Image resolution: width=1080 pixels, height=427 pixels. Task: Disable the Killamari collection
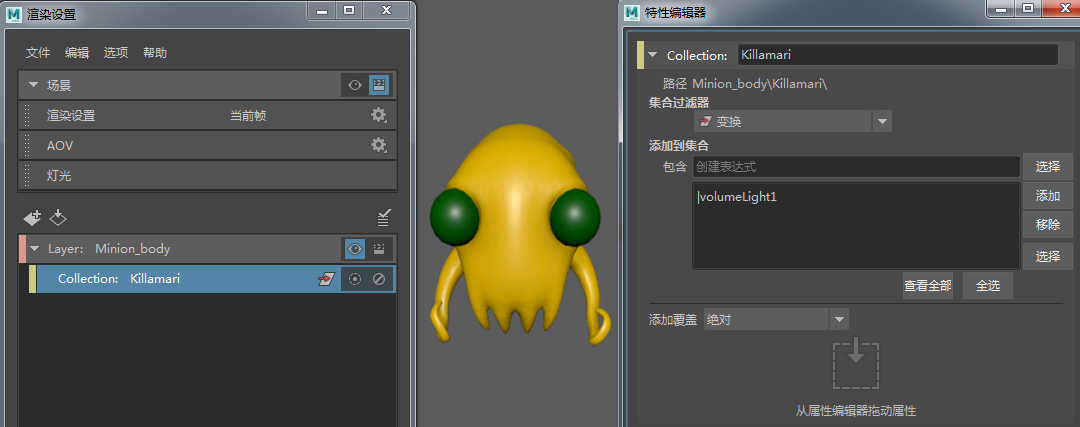378,280
